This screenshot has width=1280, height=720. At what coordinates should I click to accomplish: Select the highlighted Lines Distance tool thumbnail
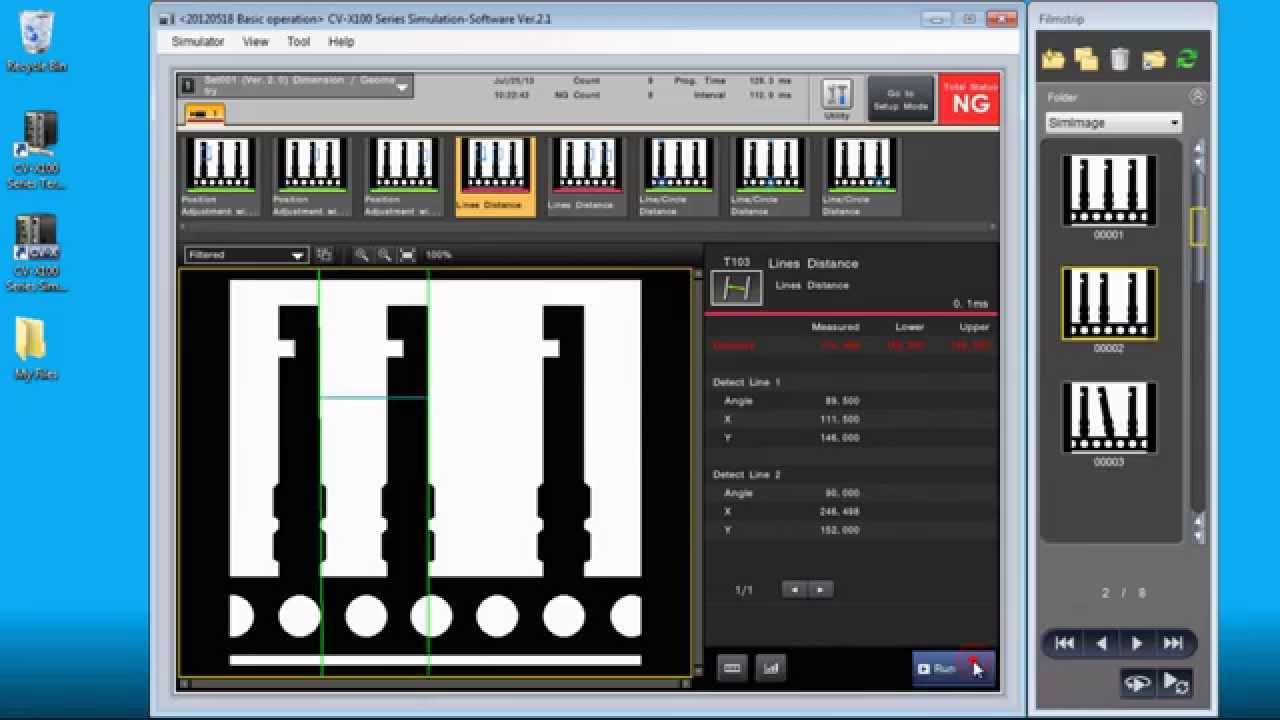click(495, 177)
